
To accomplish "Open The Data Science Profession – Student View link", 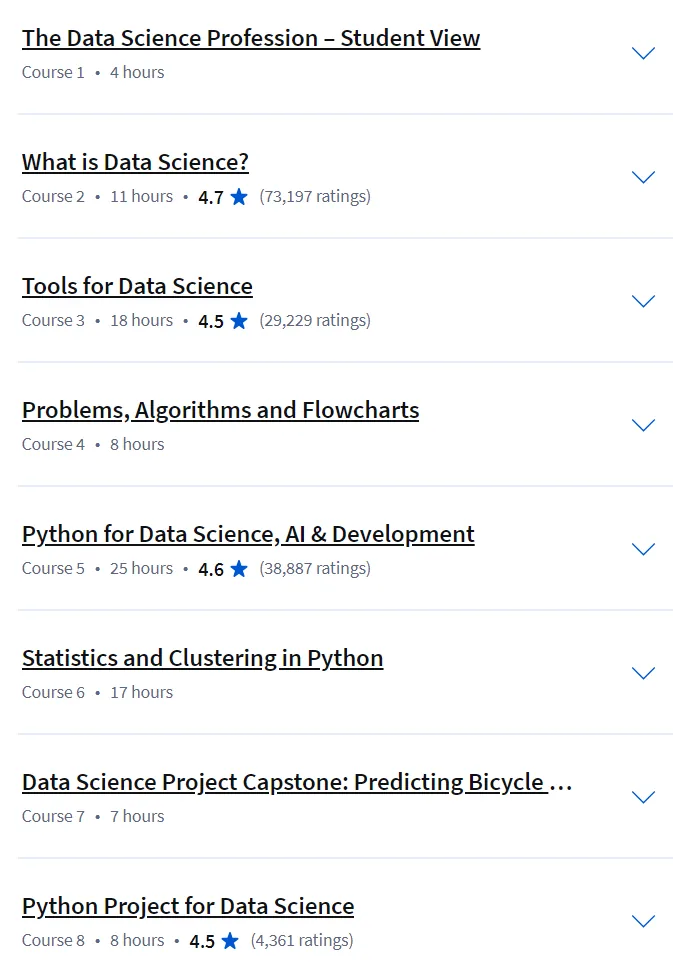I will coord(251,38).
